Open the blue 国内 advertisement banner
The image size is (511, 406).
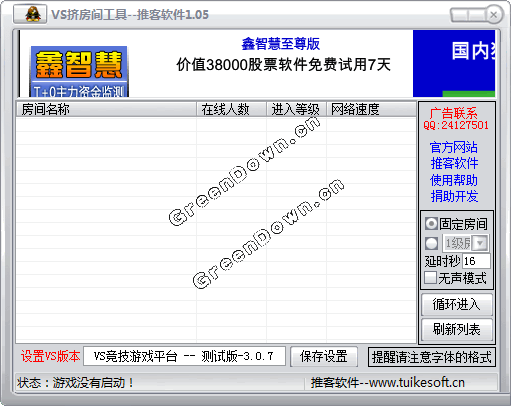pyautogui.click(x=454, y=63)
